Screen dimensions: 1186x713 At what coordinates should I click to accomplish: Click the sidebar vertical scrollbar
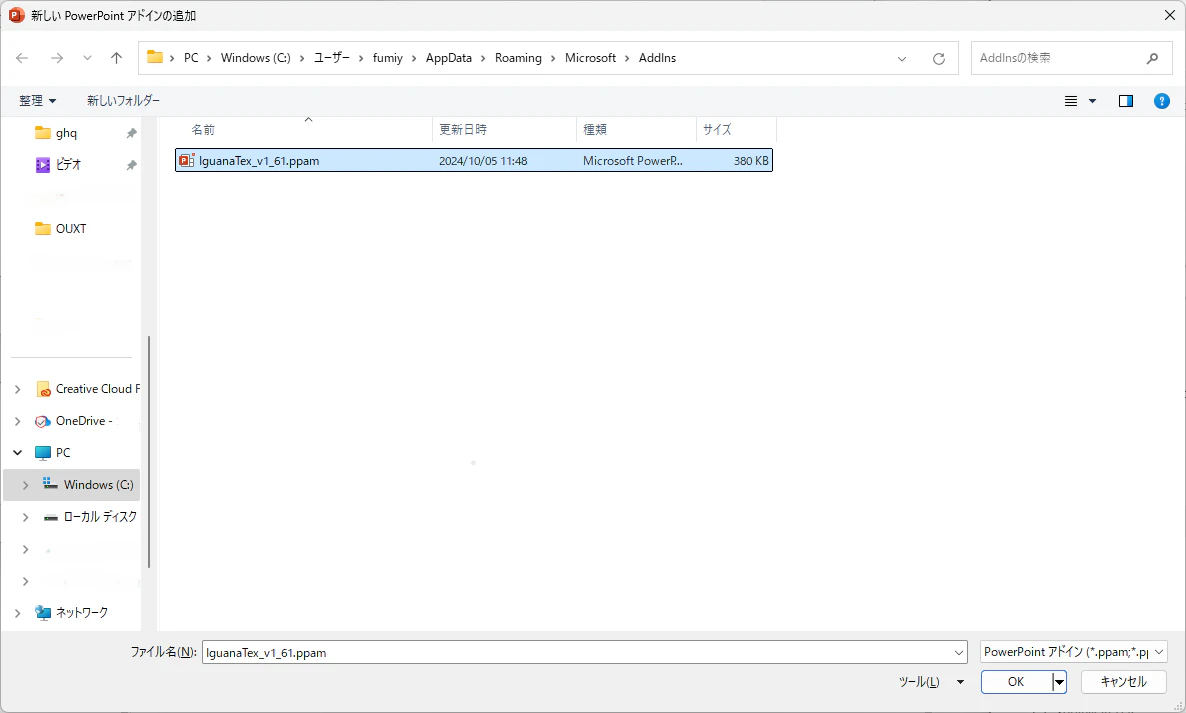pyautogui.click(x=149, y=451)
